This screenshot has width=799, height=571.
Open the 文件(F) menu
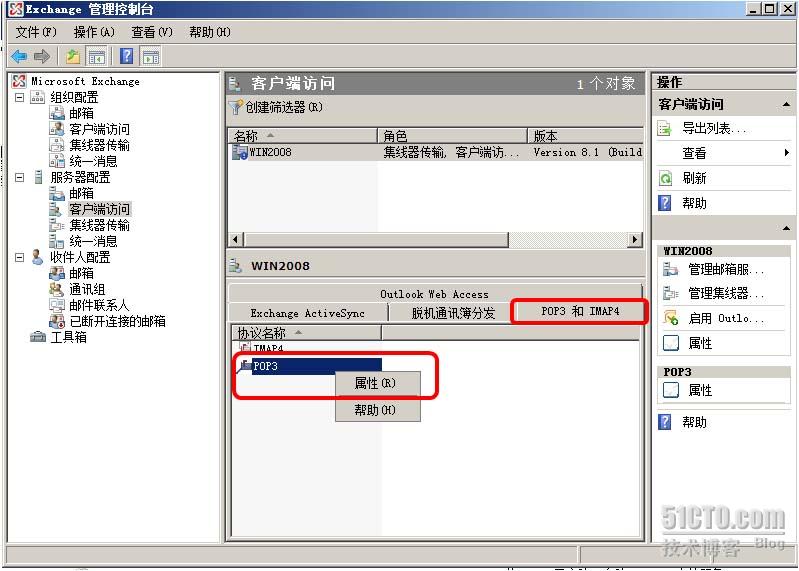point(36,32)
